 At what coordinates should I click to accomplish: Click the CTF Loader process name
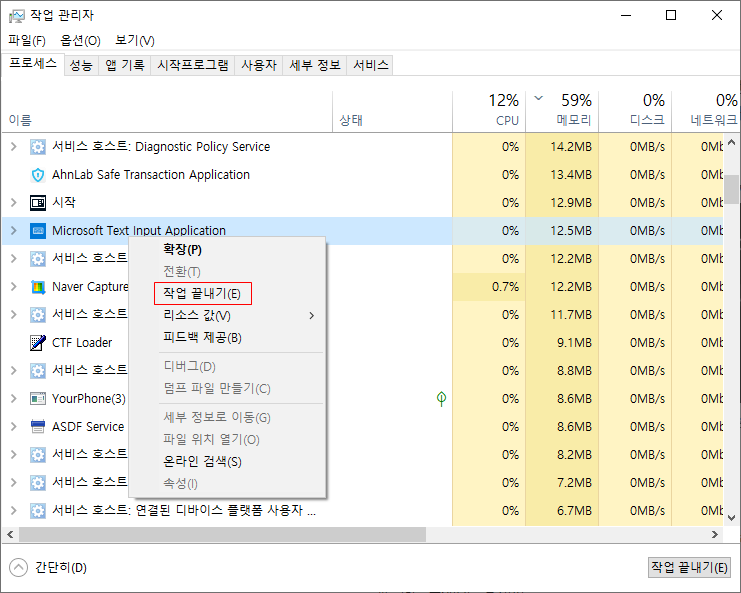pos(82,343)
